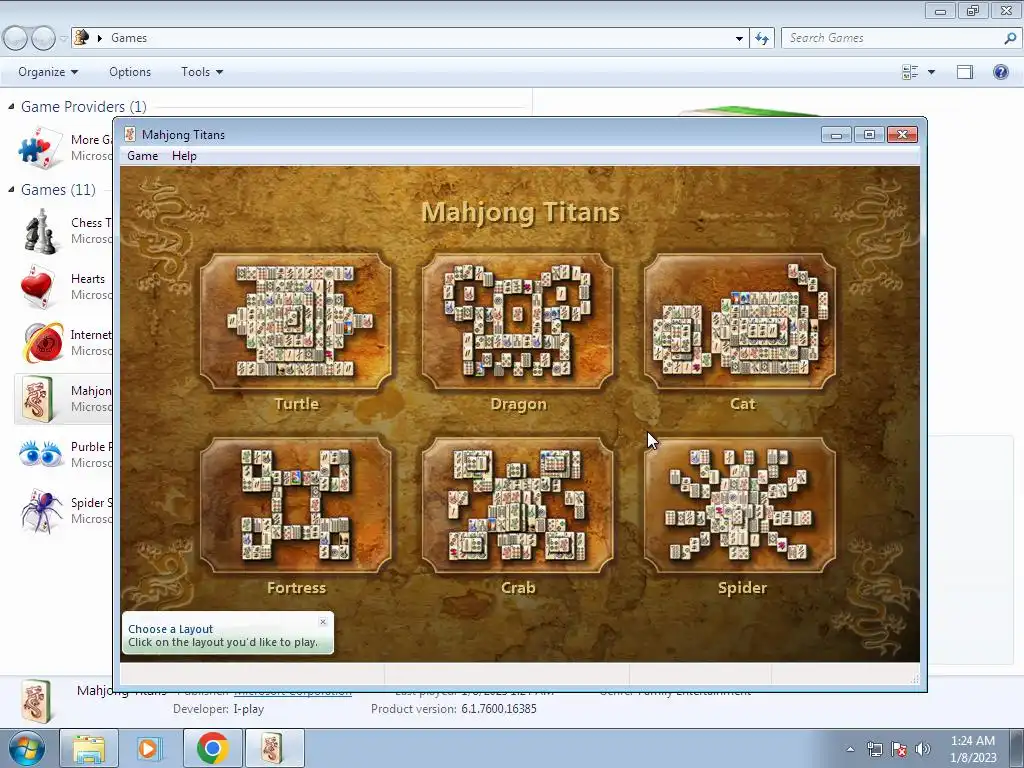Choose the Crab layout thumbnail

click(518, 505)
